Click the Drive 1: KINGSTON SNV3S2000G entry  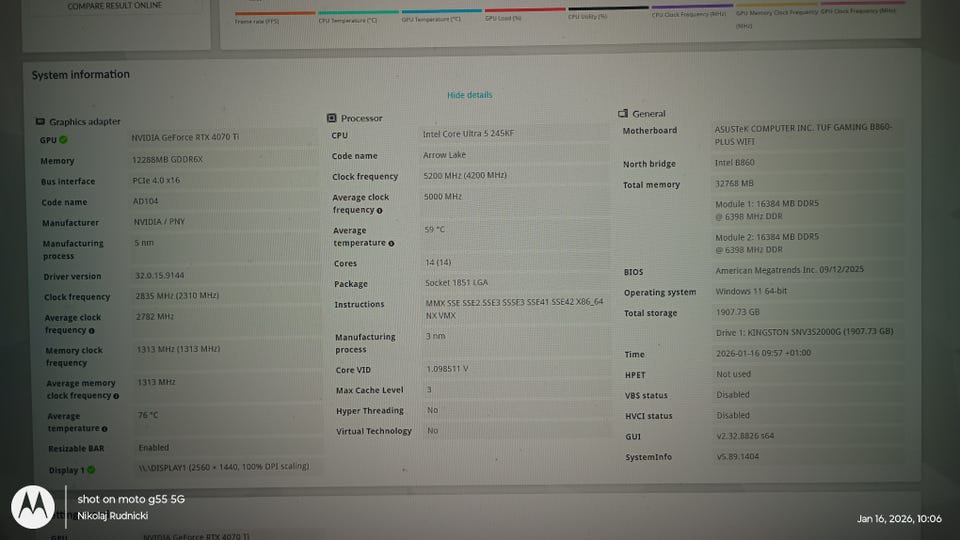(804, 332)
